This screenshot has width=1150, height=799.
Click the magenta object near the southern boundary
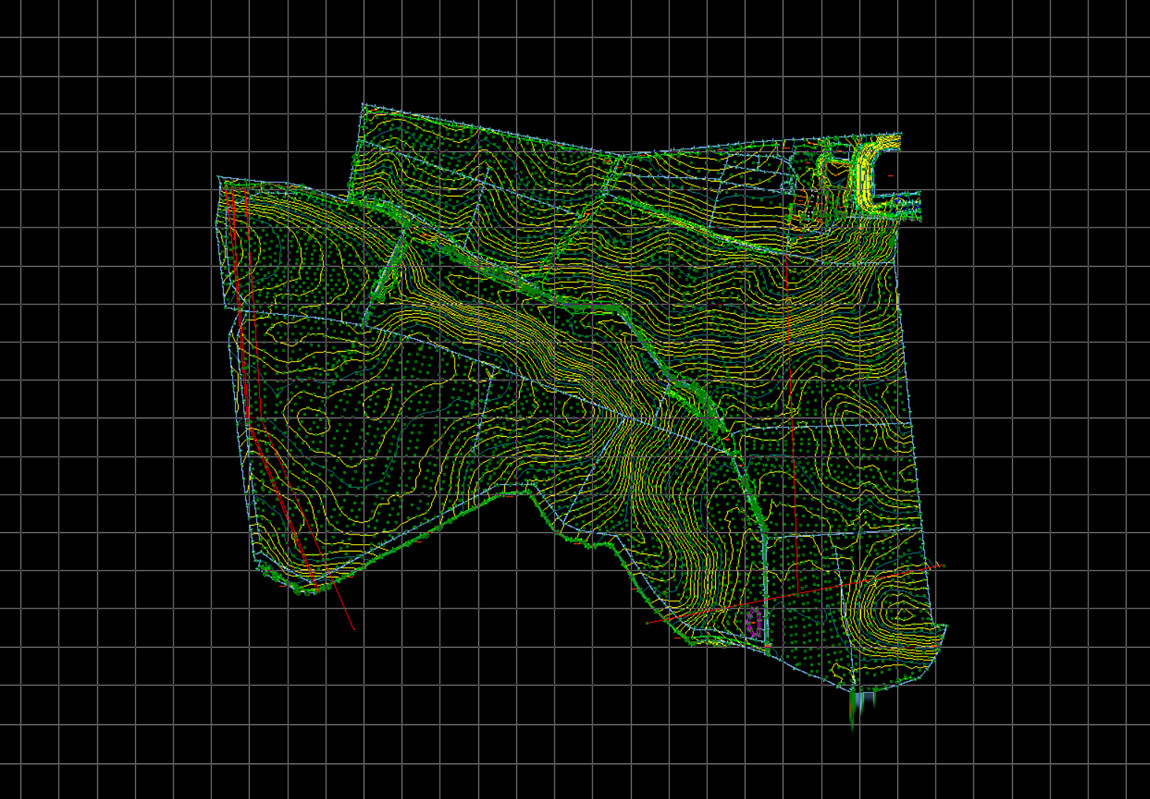click(x=755, y=622)
